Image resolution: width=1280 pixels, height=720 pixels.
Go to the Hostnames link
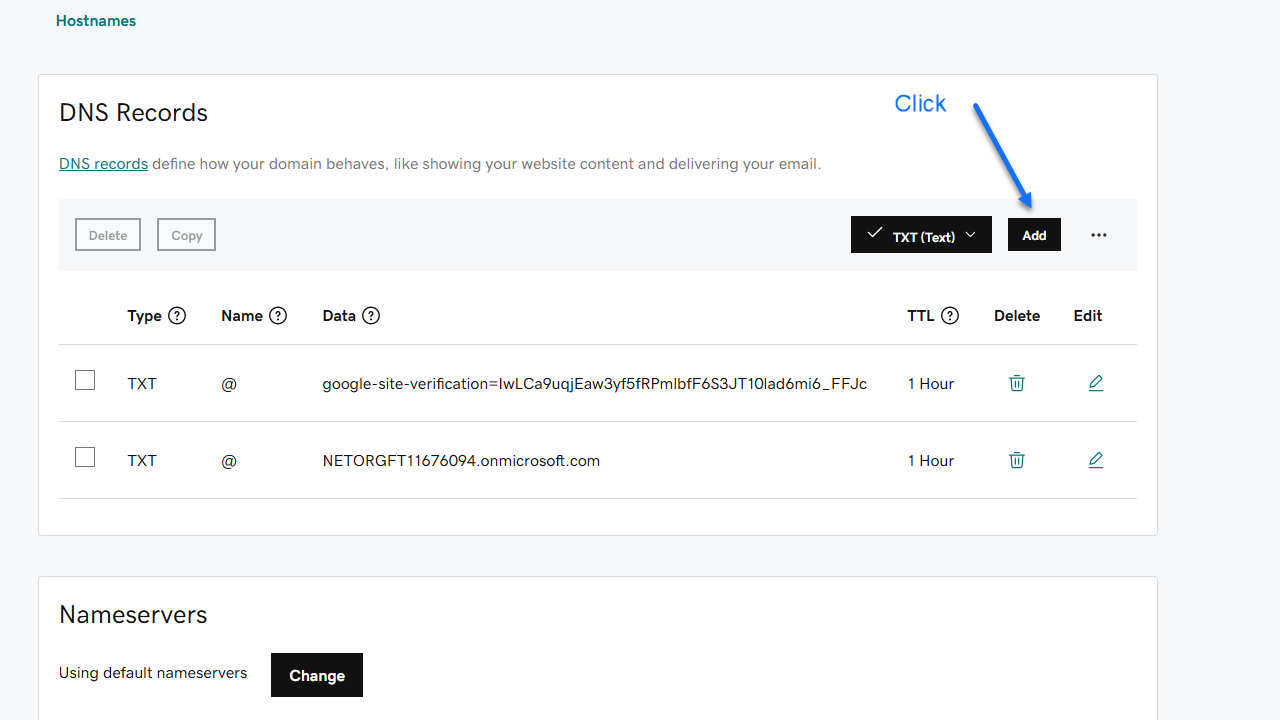pyautogui.click(x=96, y=21)
